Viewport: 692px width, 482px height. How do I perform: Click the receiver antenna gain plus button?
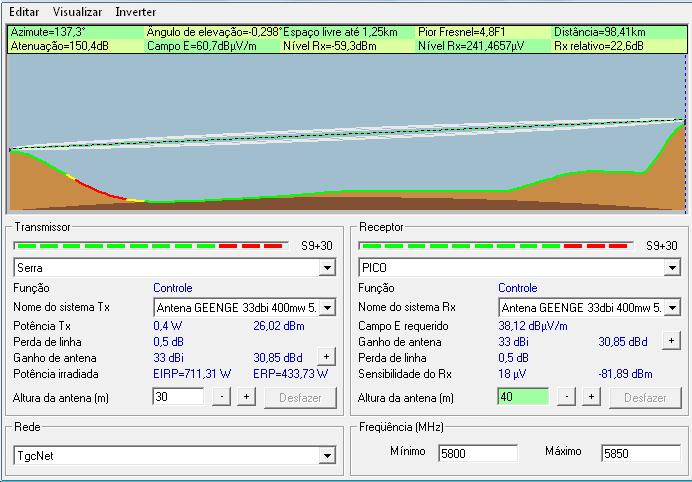click(x=671, y=341)
